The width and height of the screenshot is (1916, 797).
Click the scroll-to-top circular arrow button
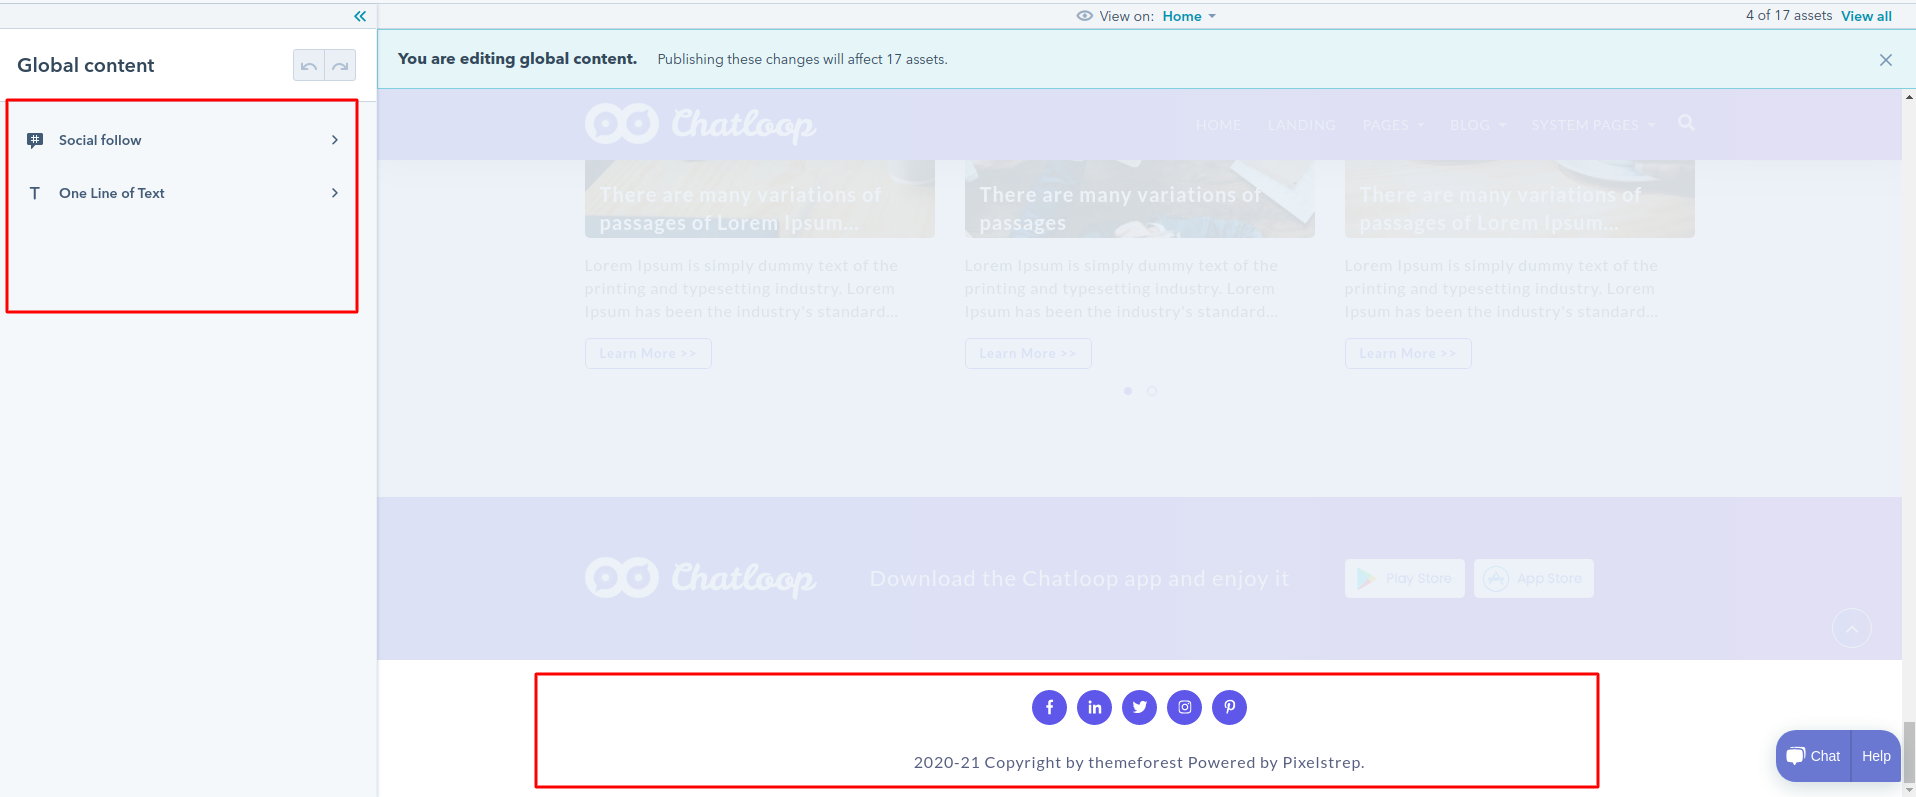[1851, 628]
